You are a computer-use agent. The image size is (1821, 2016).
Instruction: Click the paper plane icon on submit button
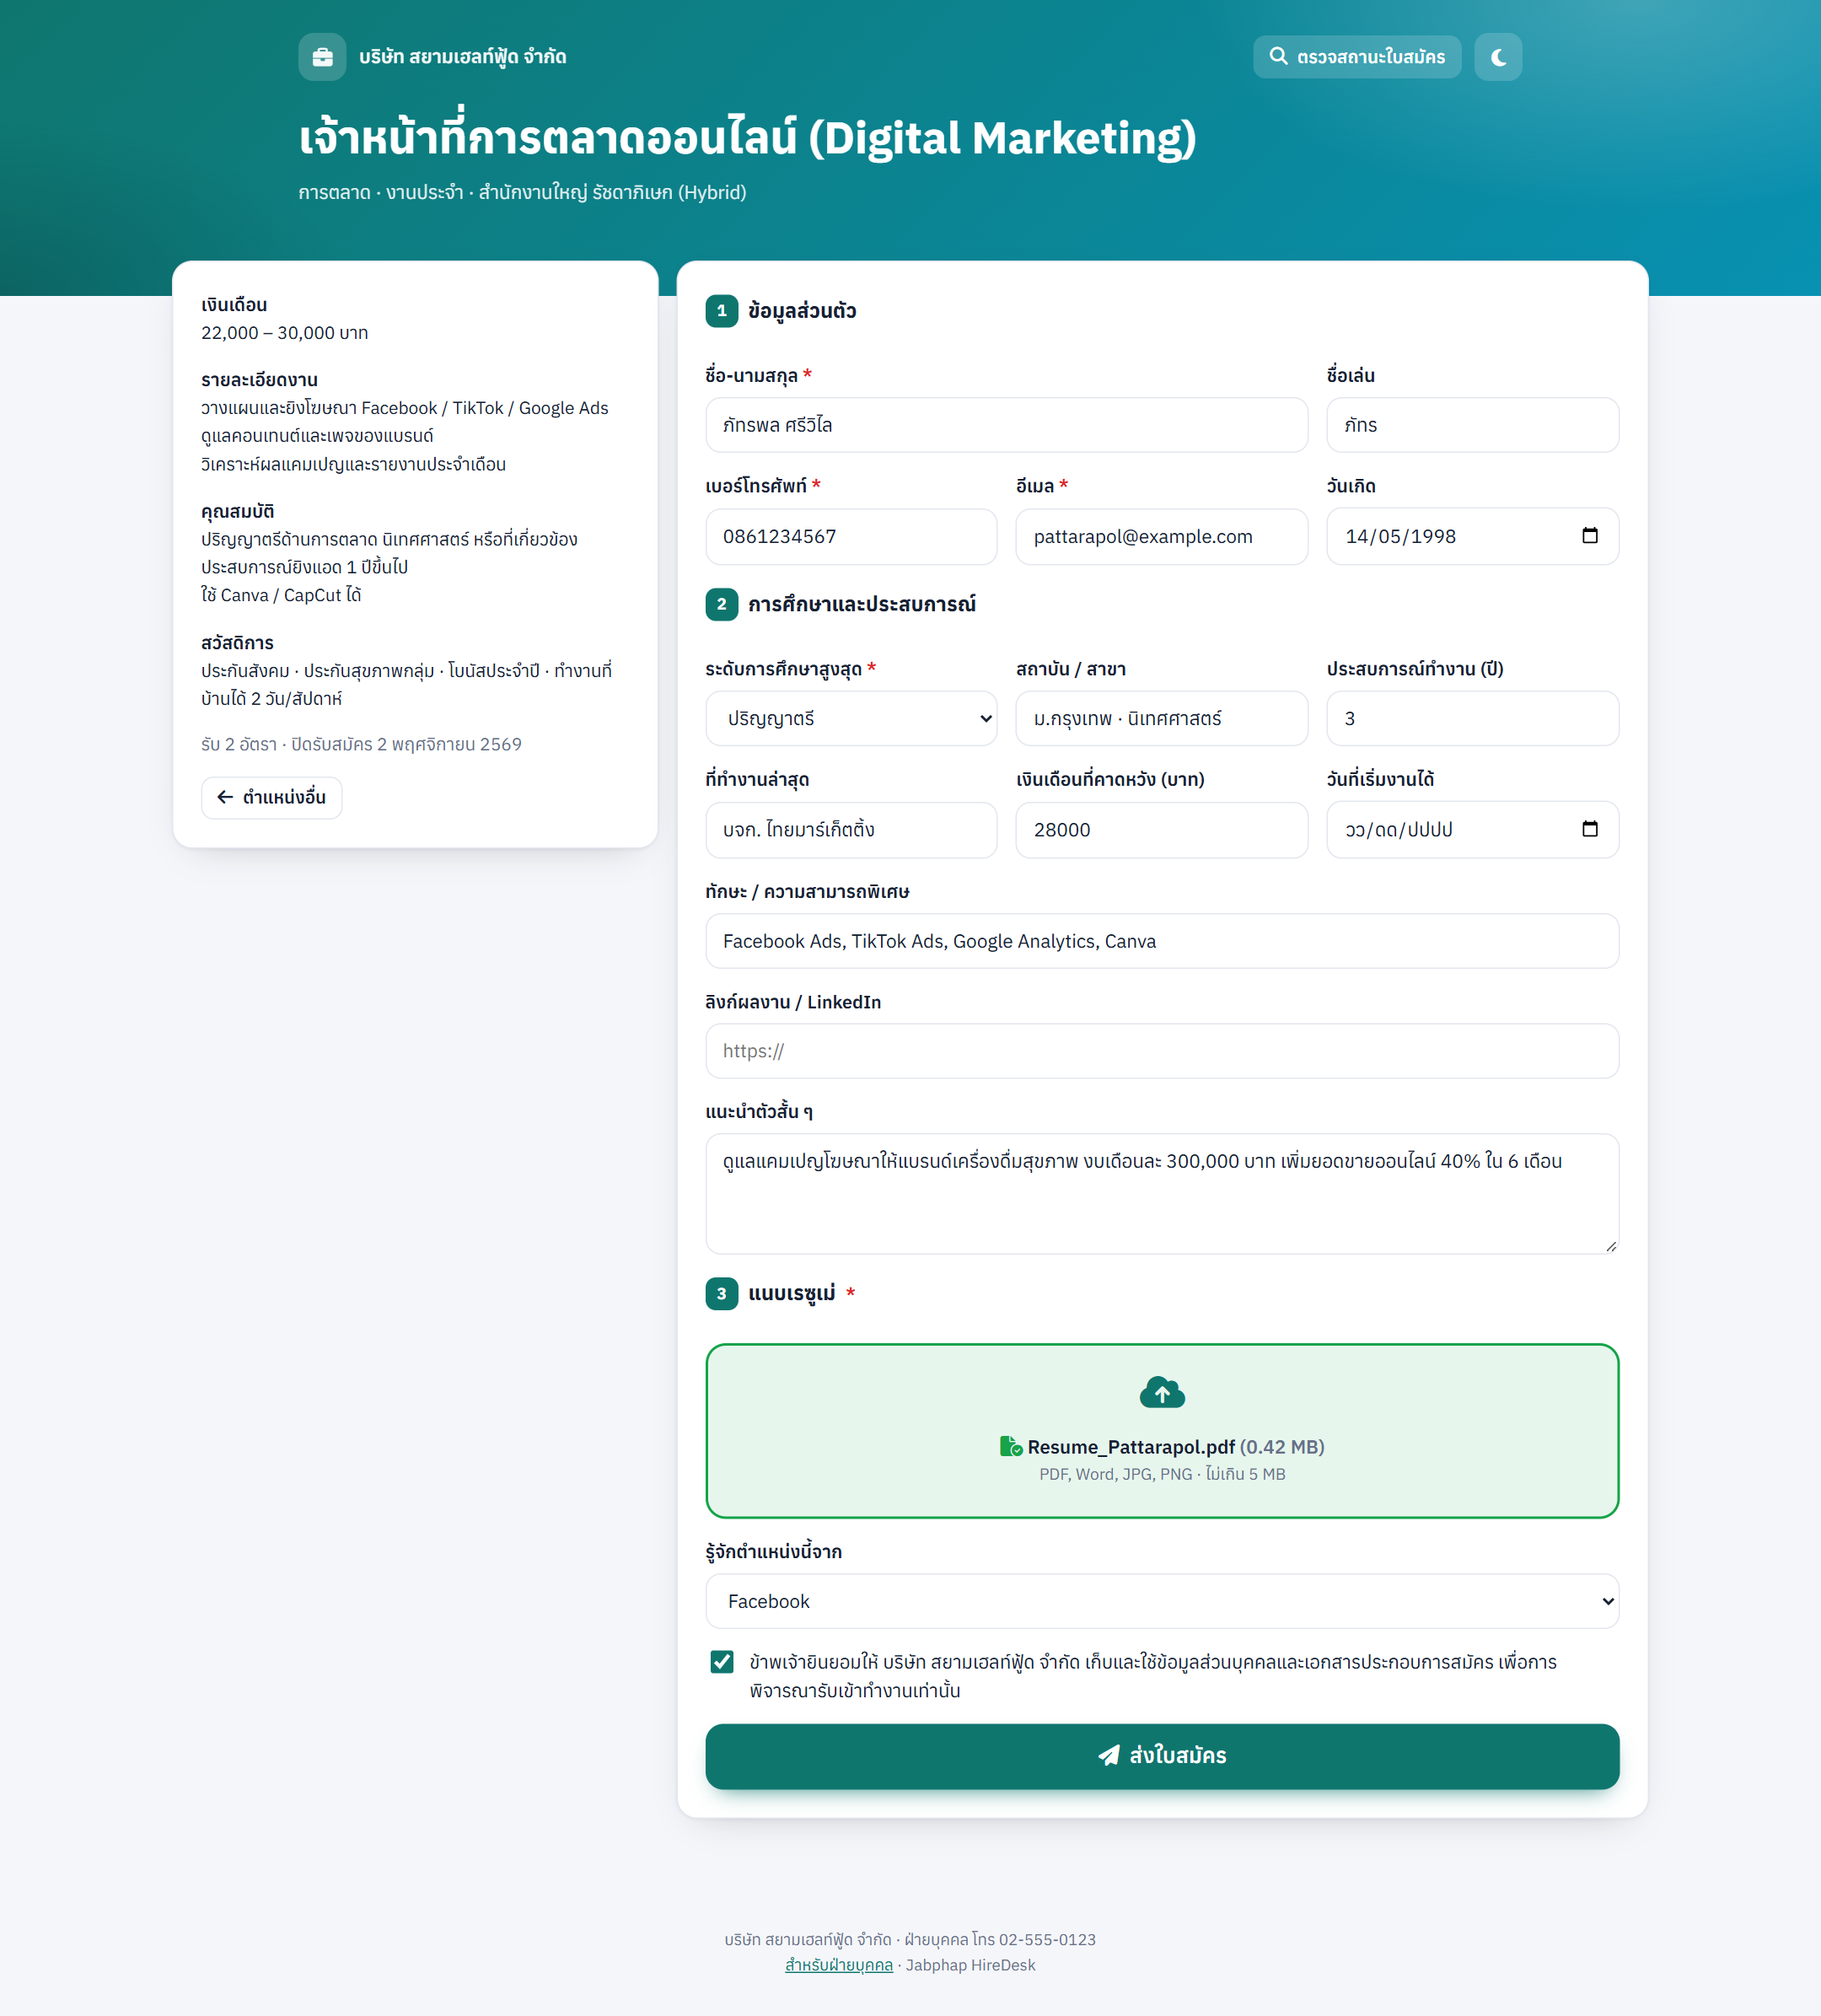point(1109,1756)
